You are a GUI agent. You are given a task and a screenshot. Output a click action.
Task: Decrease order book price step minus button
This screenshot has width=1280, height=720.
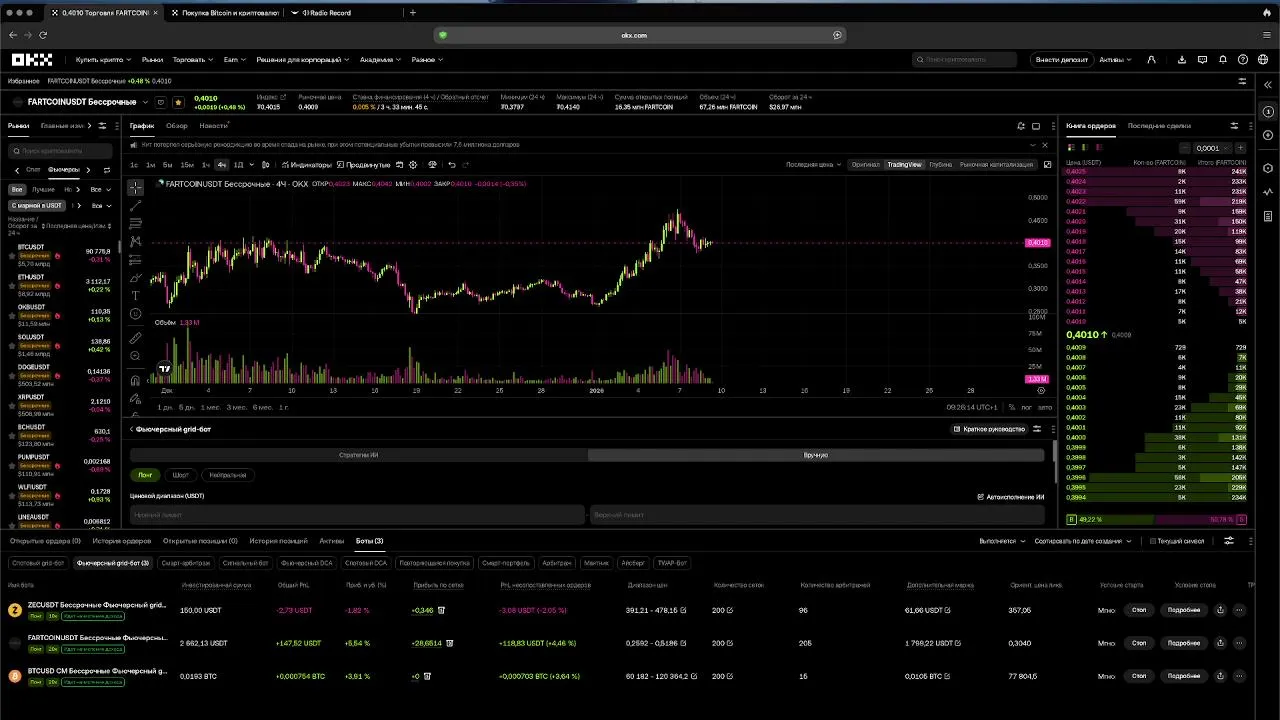click(1185, 148)
